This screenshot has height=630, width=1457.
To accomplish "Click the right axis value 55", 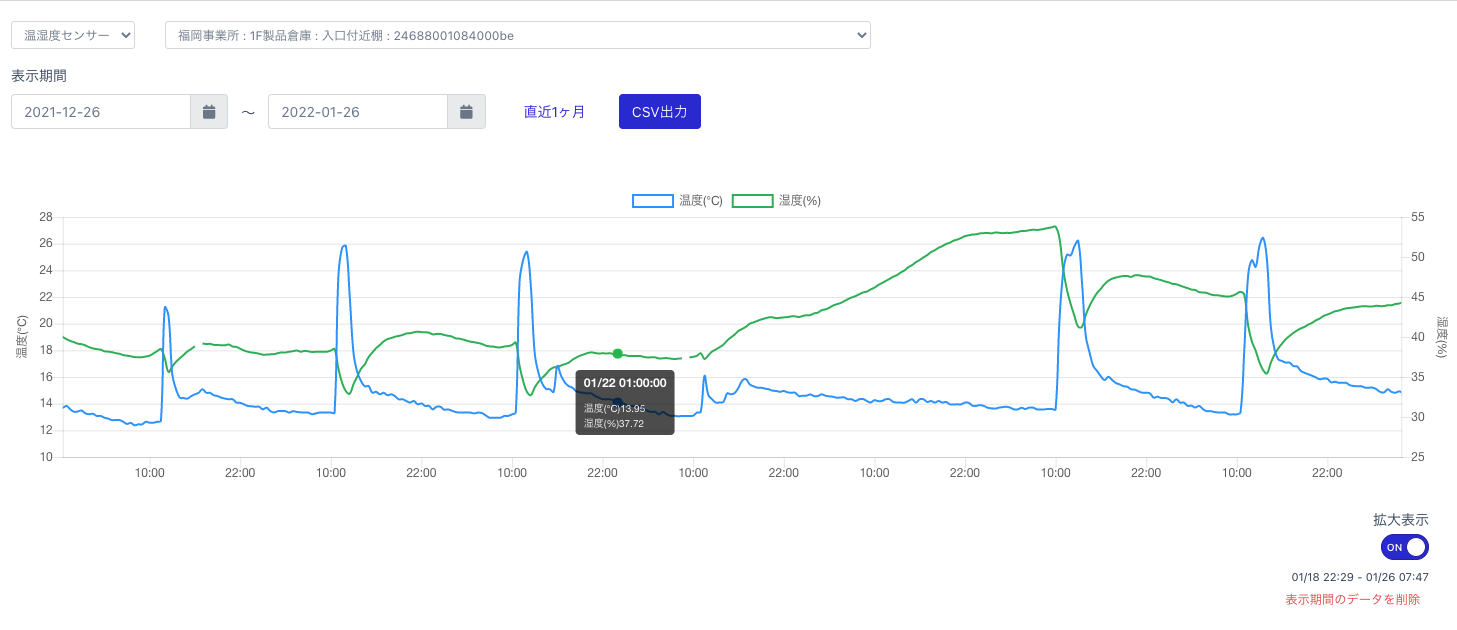I will [x=1418, y=217].
